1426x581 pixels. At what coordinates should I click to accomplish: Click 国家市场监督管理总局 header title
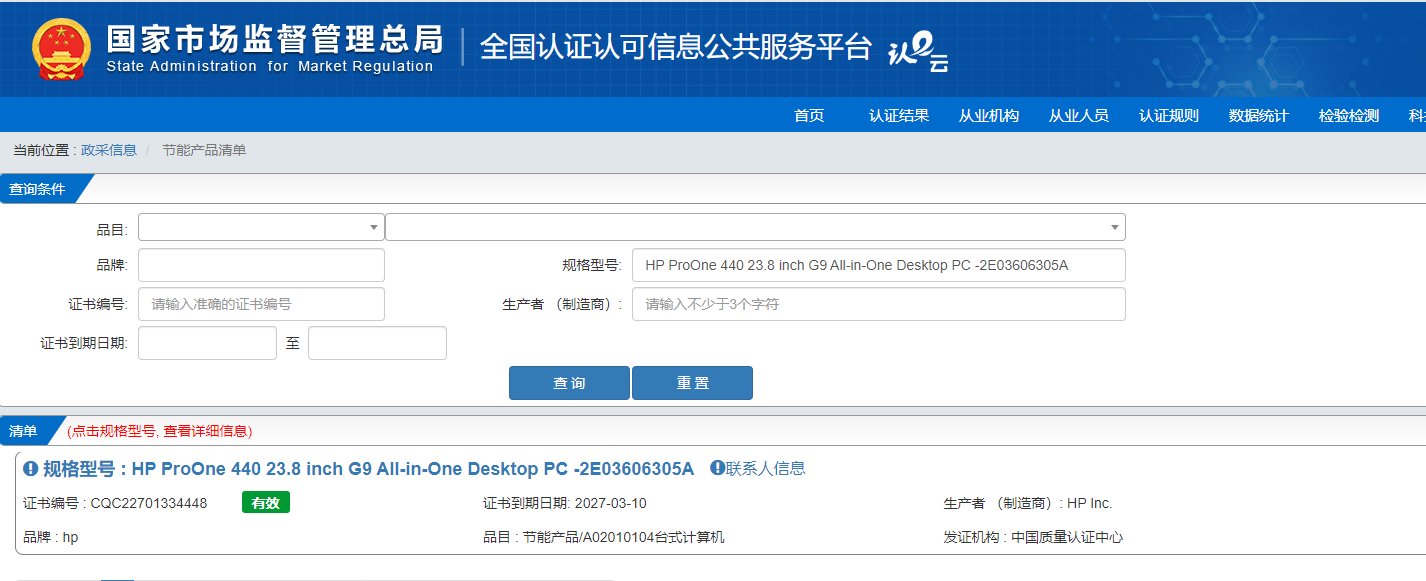[x=274, y=39]
